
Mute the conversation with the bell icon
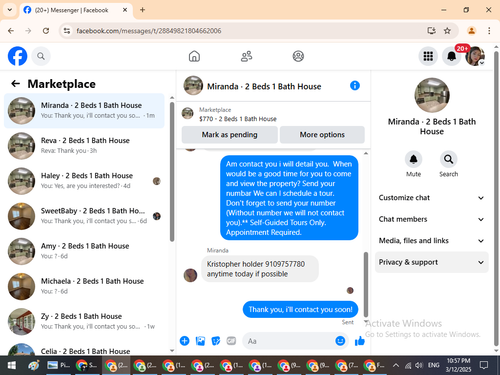click(x=413, y=159)
